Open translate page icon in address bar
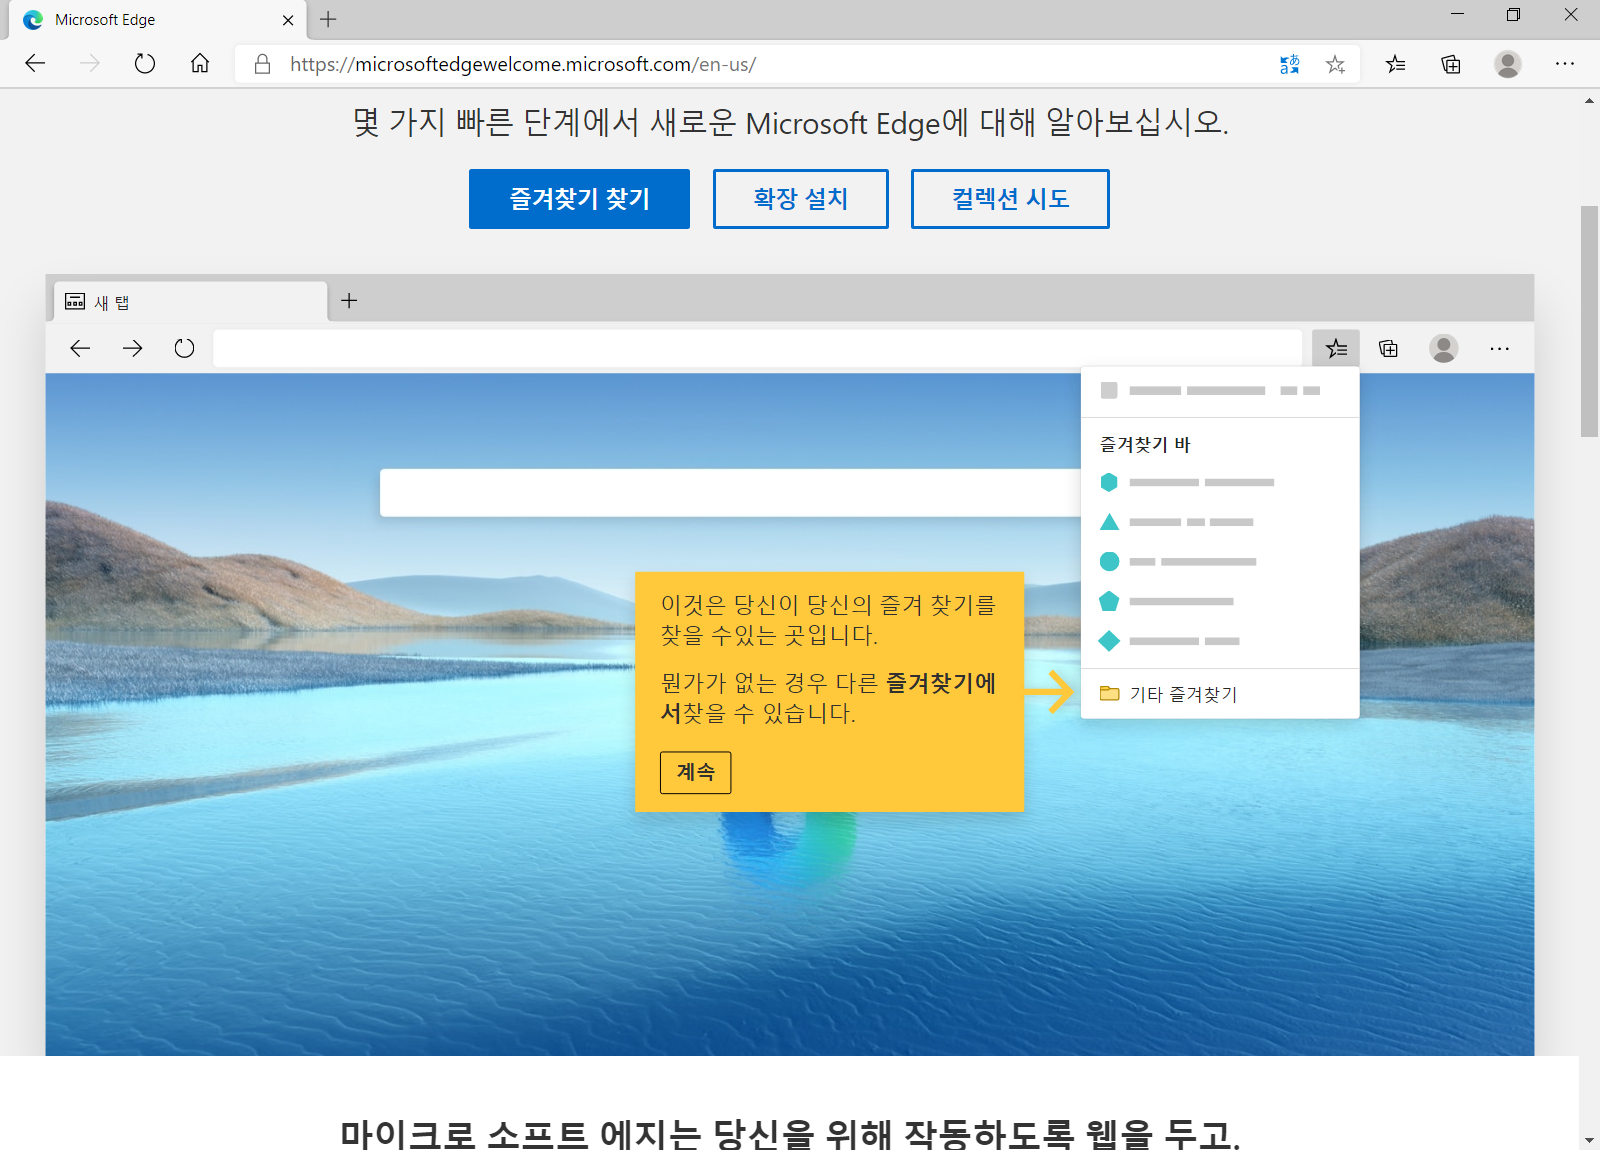The height and width of the screenshot is (1150, 1600). pos(1290,64)
